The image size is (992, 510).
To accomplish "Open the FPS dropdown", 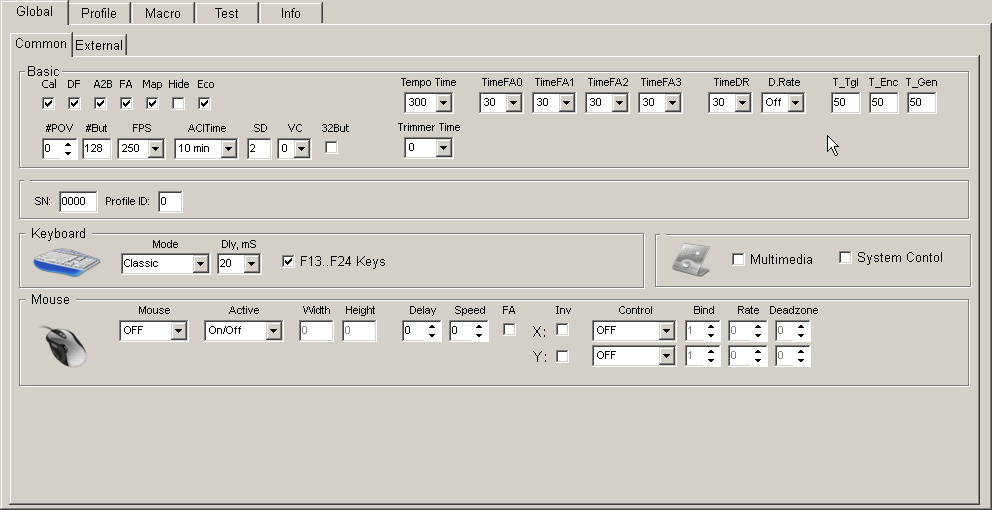I will [155, 149].
